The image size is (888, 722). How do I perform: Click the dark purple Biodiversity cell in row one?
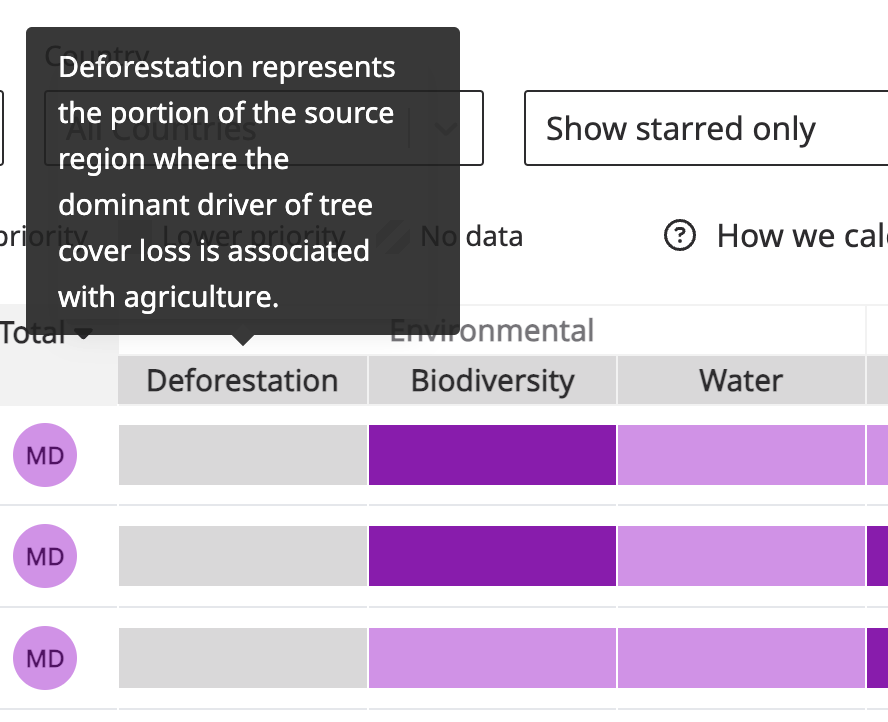pos(492,454)
